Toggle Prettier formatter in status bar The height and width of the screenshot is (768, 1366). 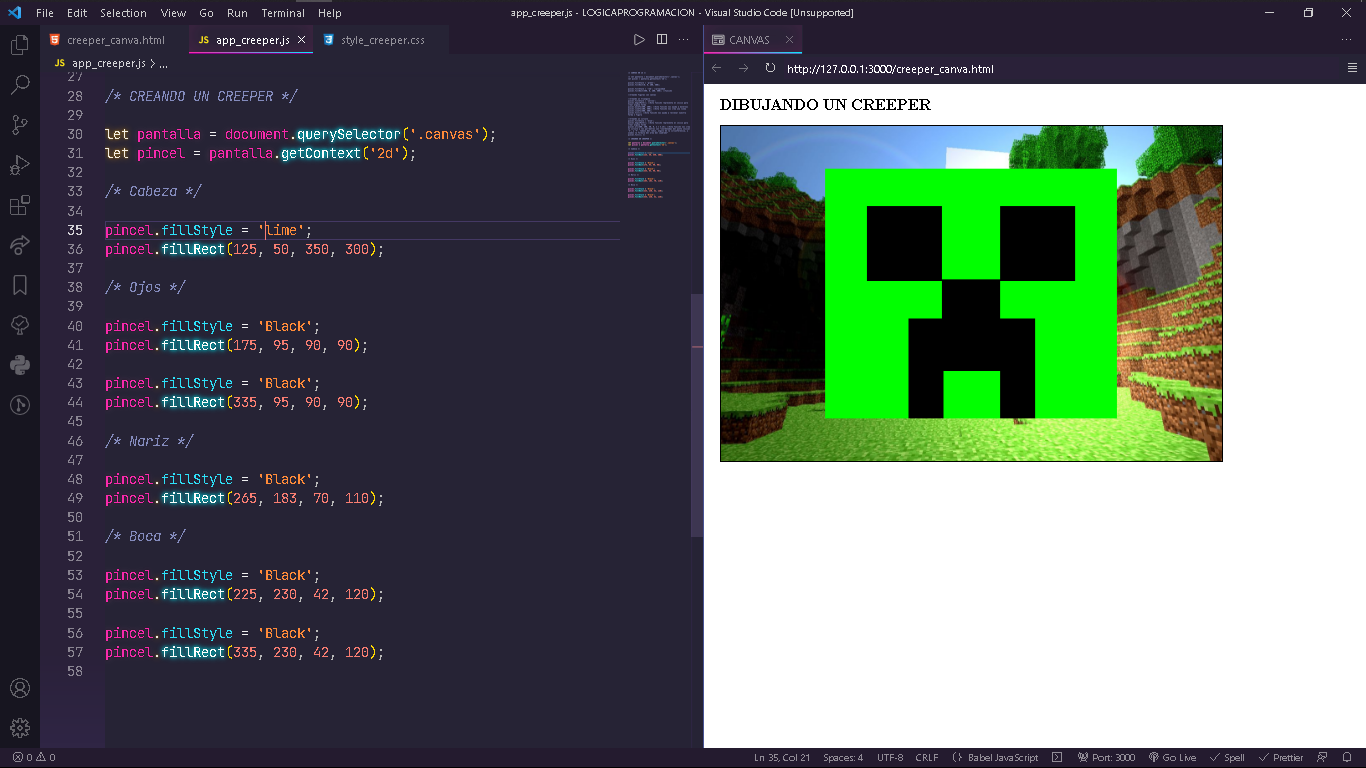pyautogui.click(x=1281, y=758)
